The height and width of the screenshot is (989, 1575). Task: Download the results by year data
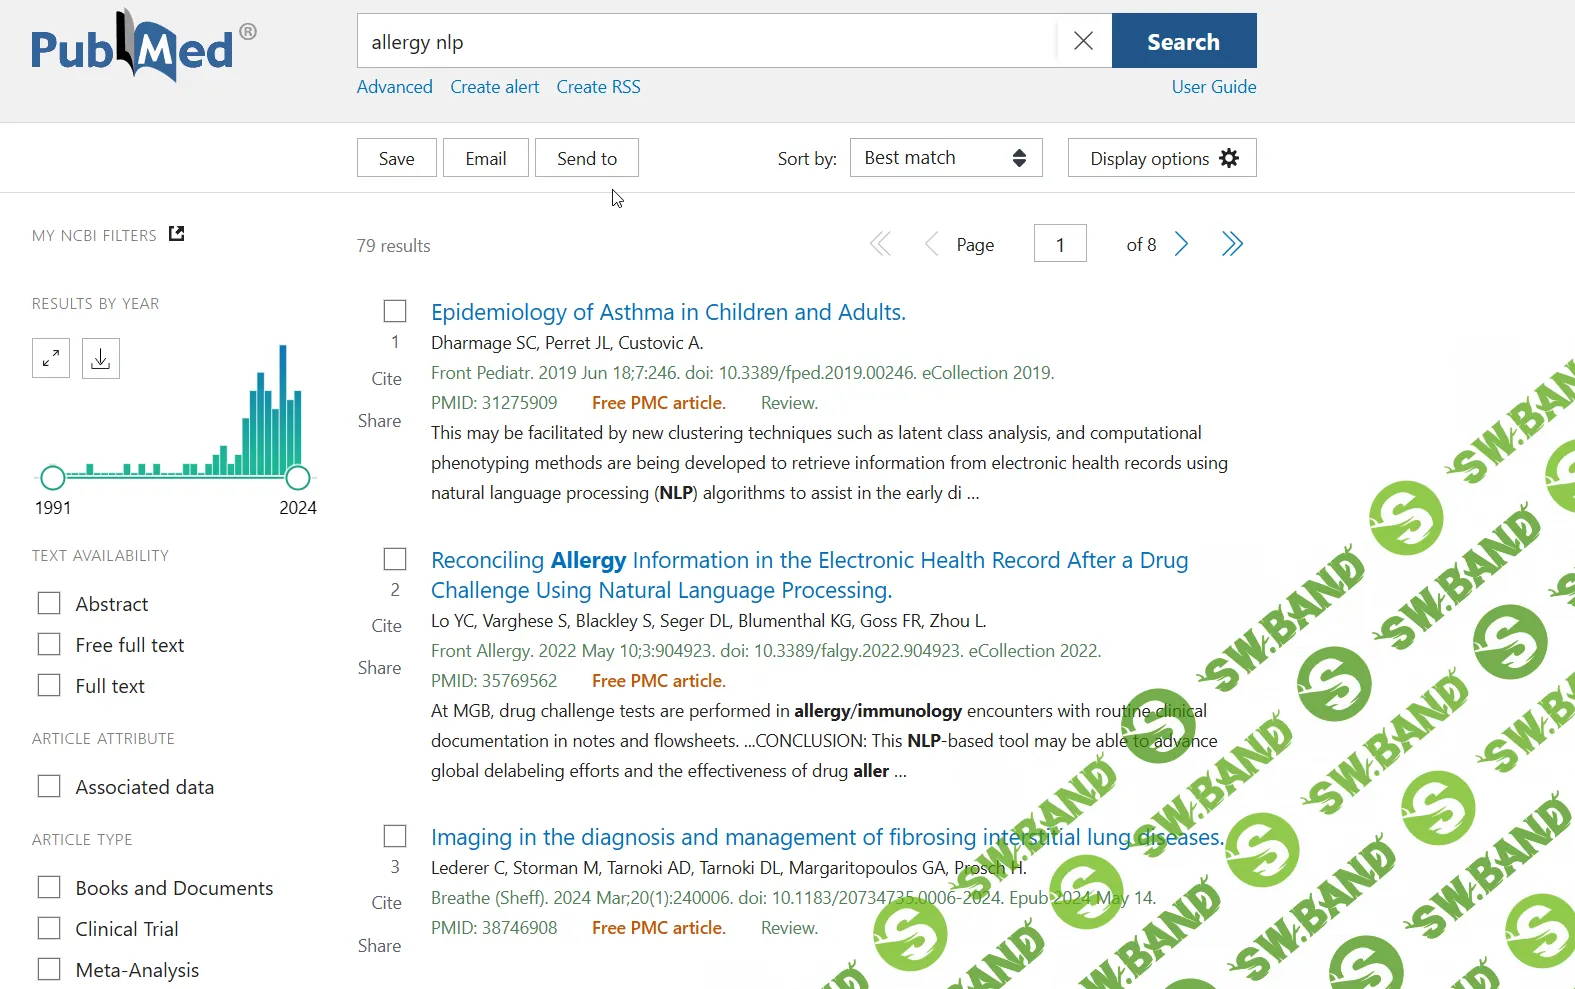[101, 358]
